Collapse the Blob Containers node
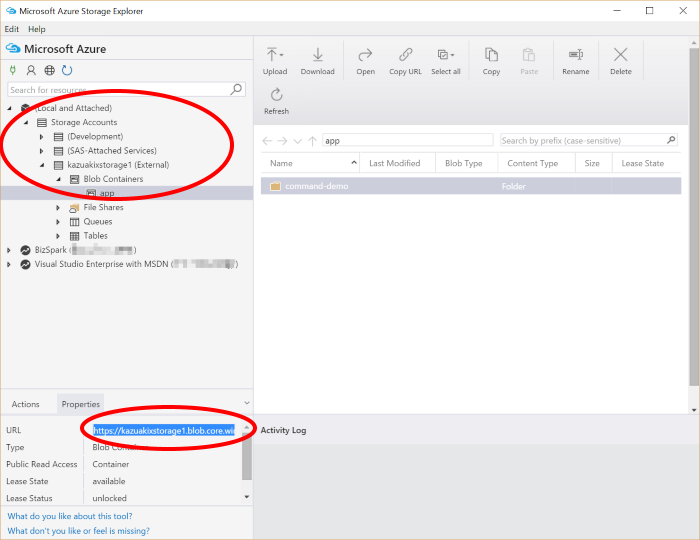 pyautogui.click(x=58, y=179)
